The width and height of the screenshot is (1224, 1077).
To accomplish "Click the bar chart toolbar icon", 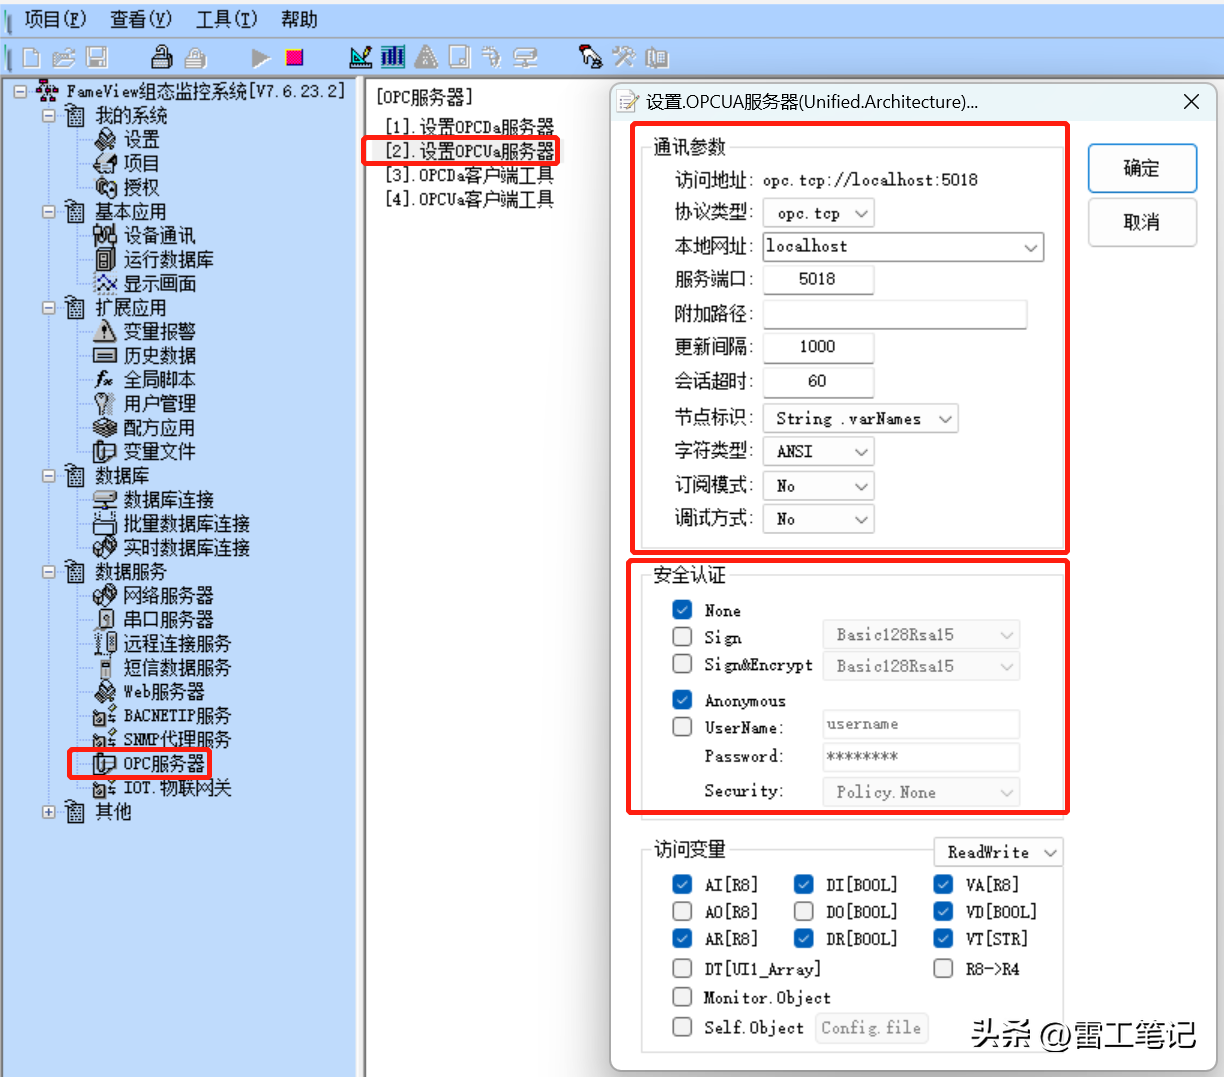I will (x=393, y=57).
